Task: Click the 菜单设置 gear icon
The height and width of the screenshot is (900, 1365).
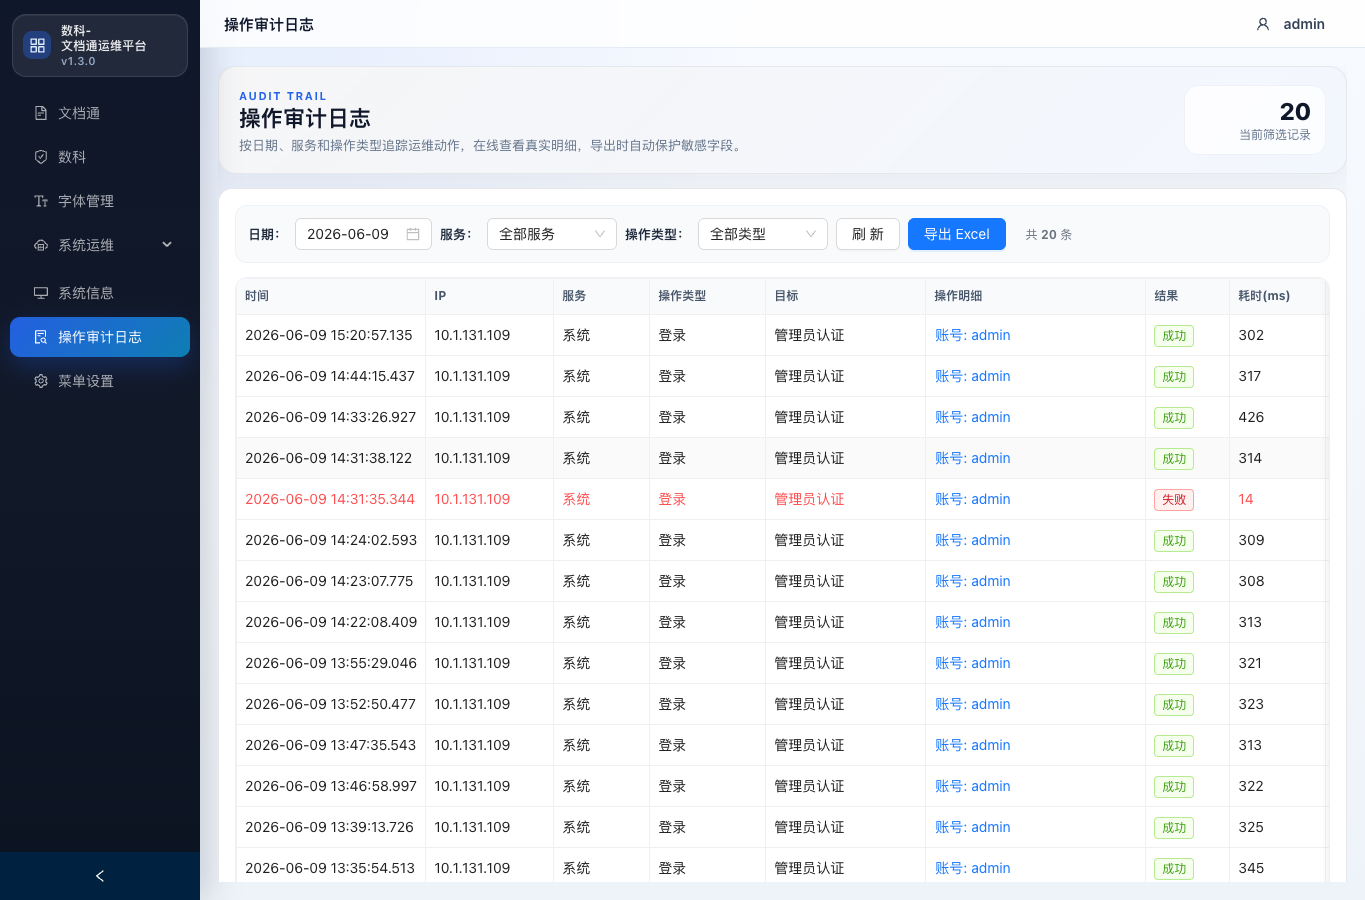Action: (41, 381)
